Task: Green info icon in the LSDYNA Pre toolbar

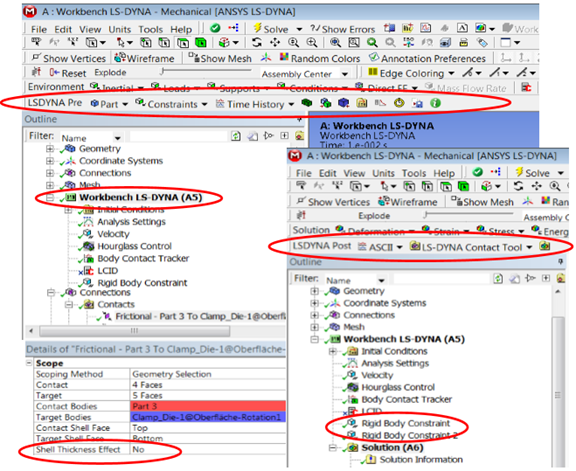Action: 435,103
